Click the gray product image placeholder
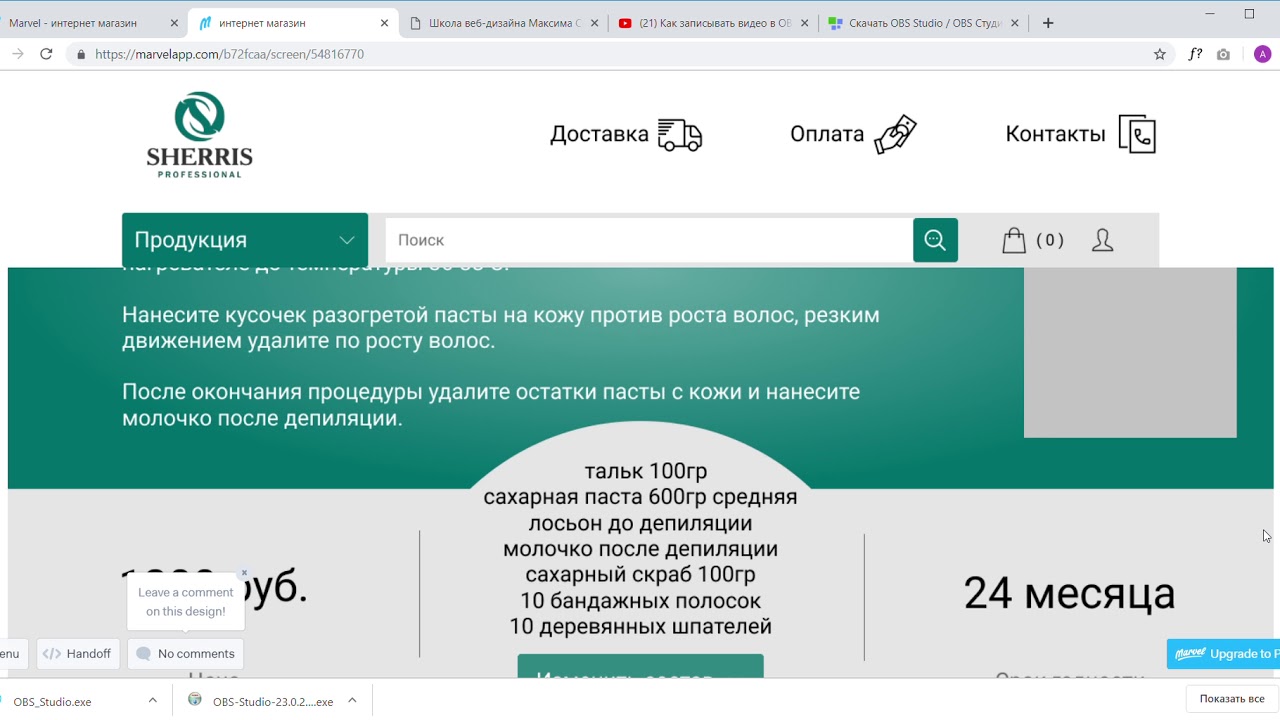This screenshot has height=720, width=1280. (1130, 352)
